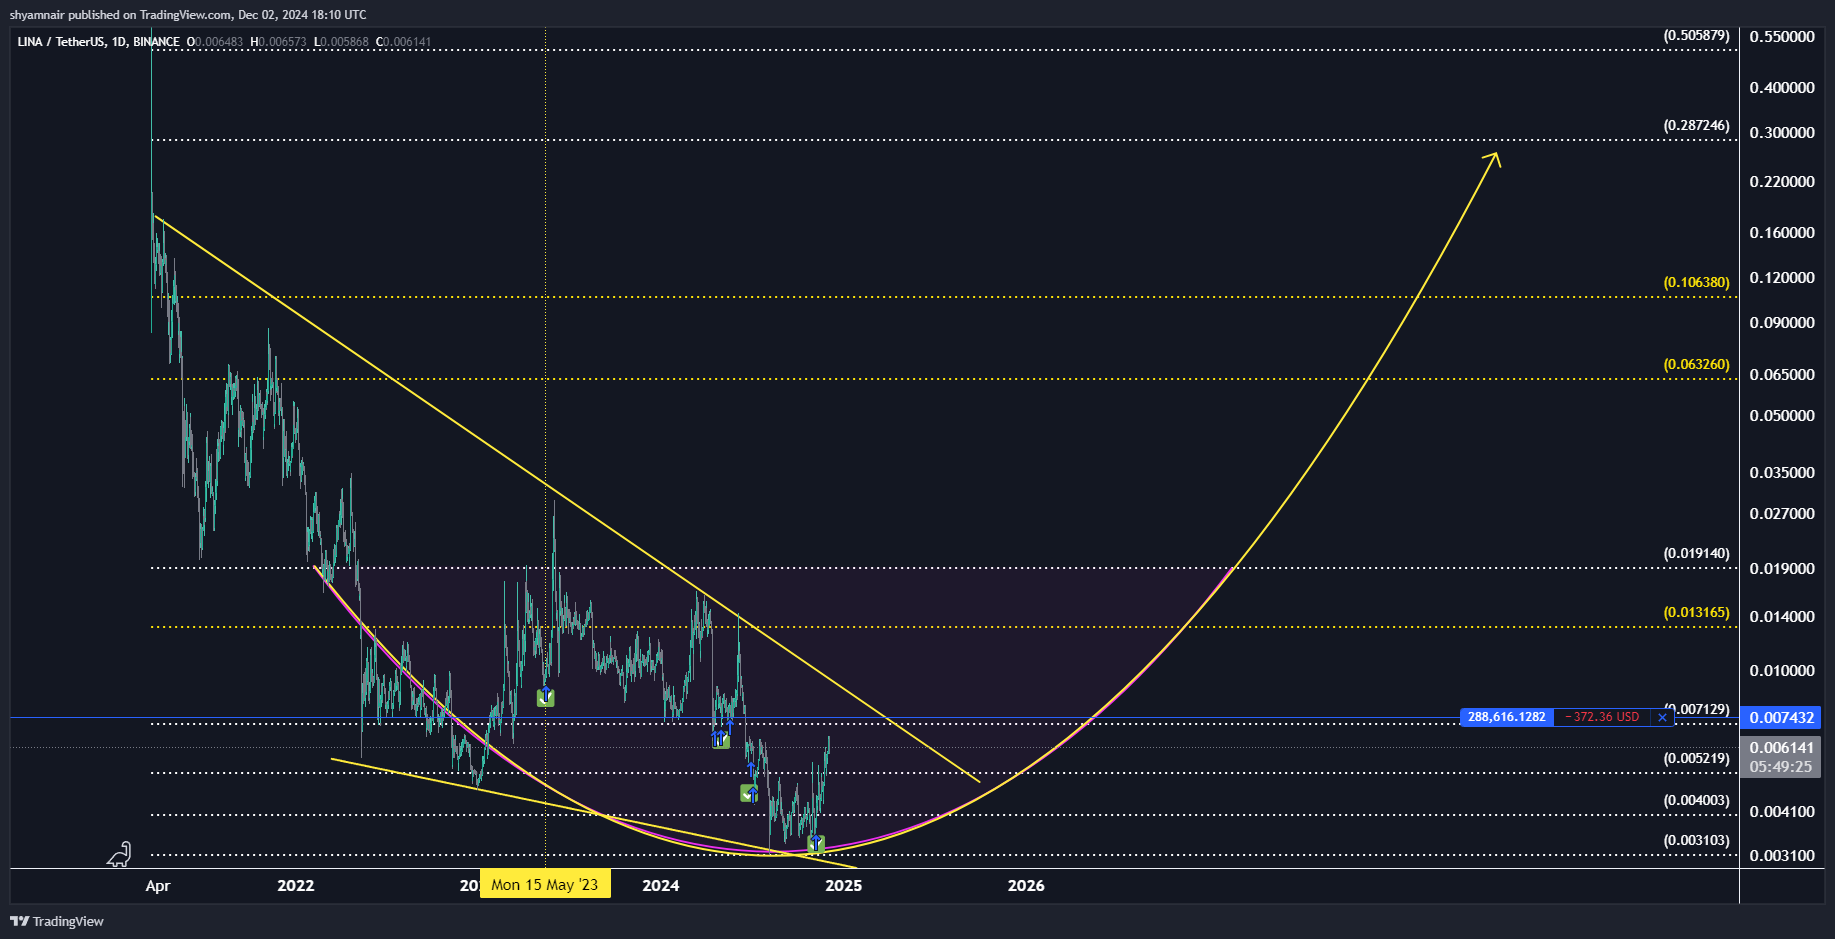Click the green marker icon at the 0.003103 bottom

pos(816,844)
